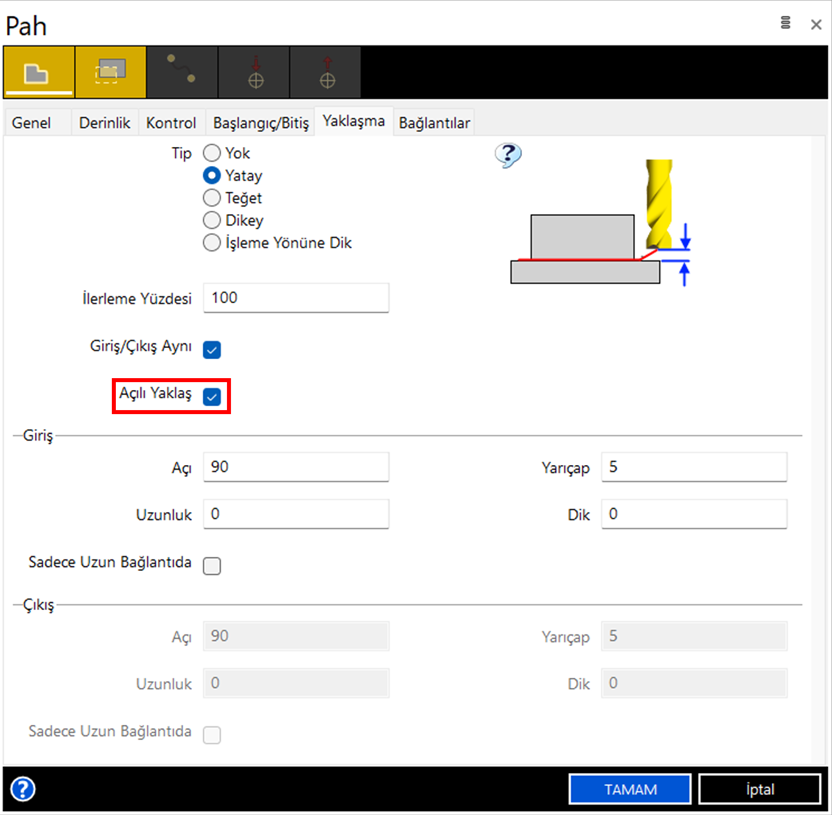Click the Tip label text

point(181,153)
